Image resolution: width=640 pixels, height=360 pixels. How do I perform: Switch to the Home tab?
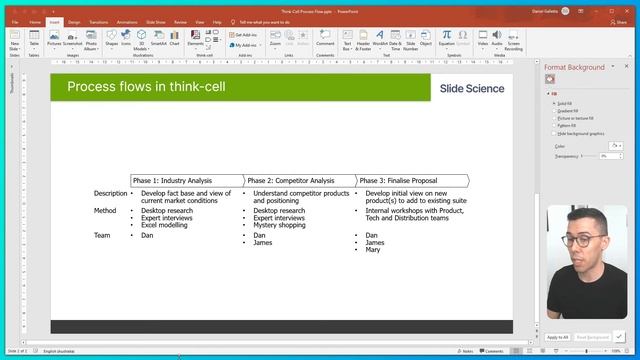[x=35, y=22]
